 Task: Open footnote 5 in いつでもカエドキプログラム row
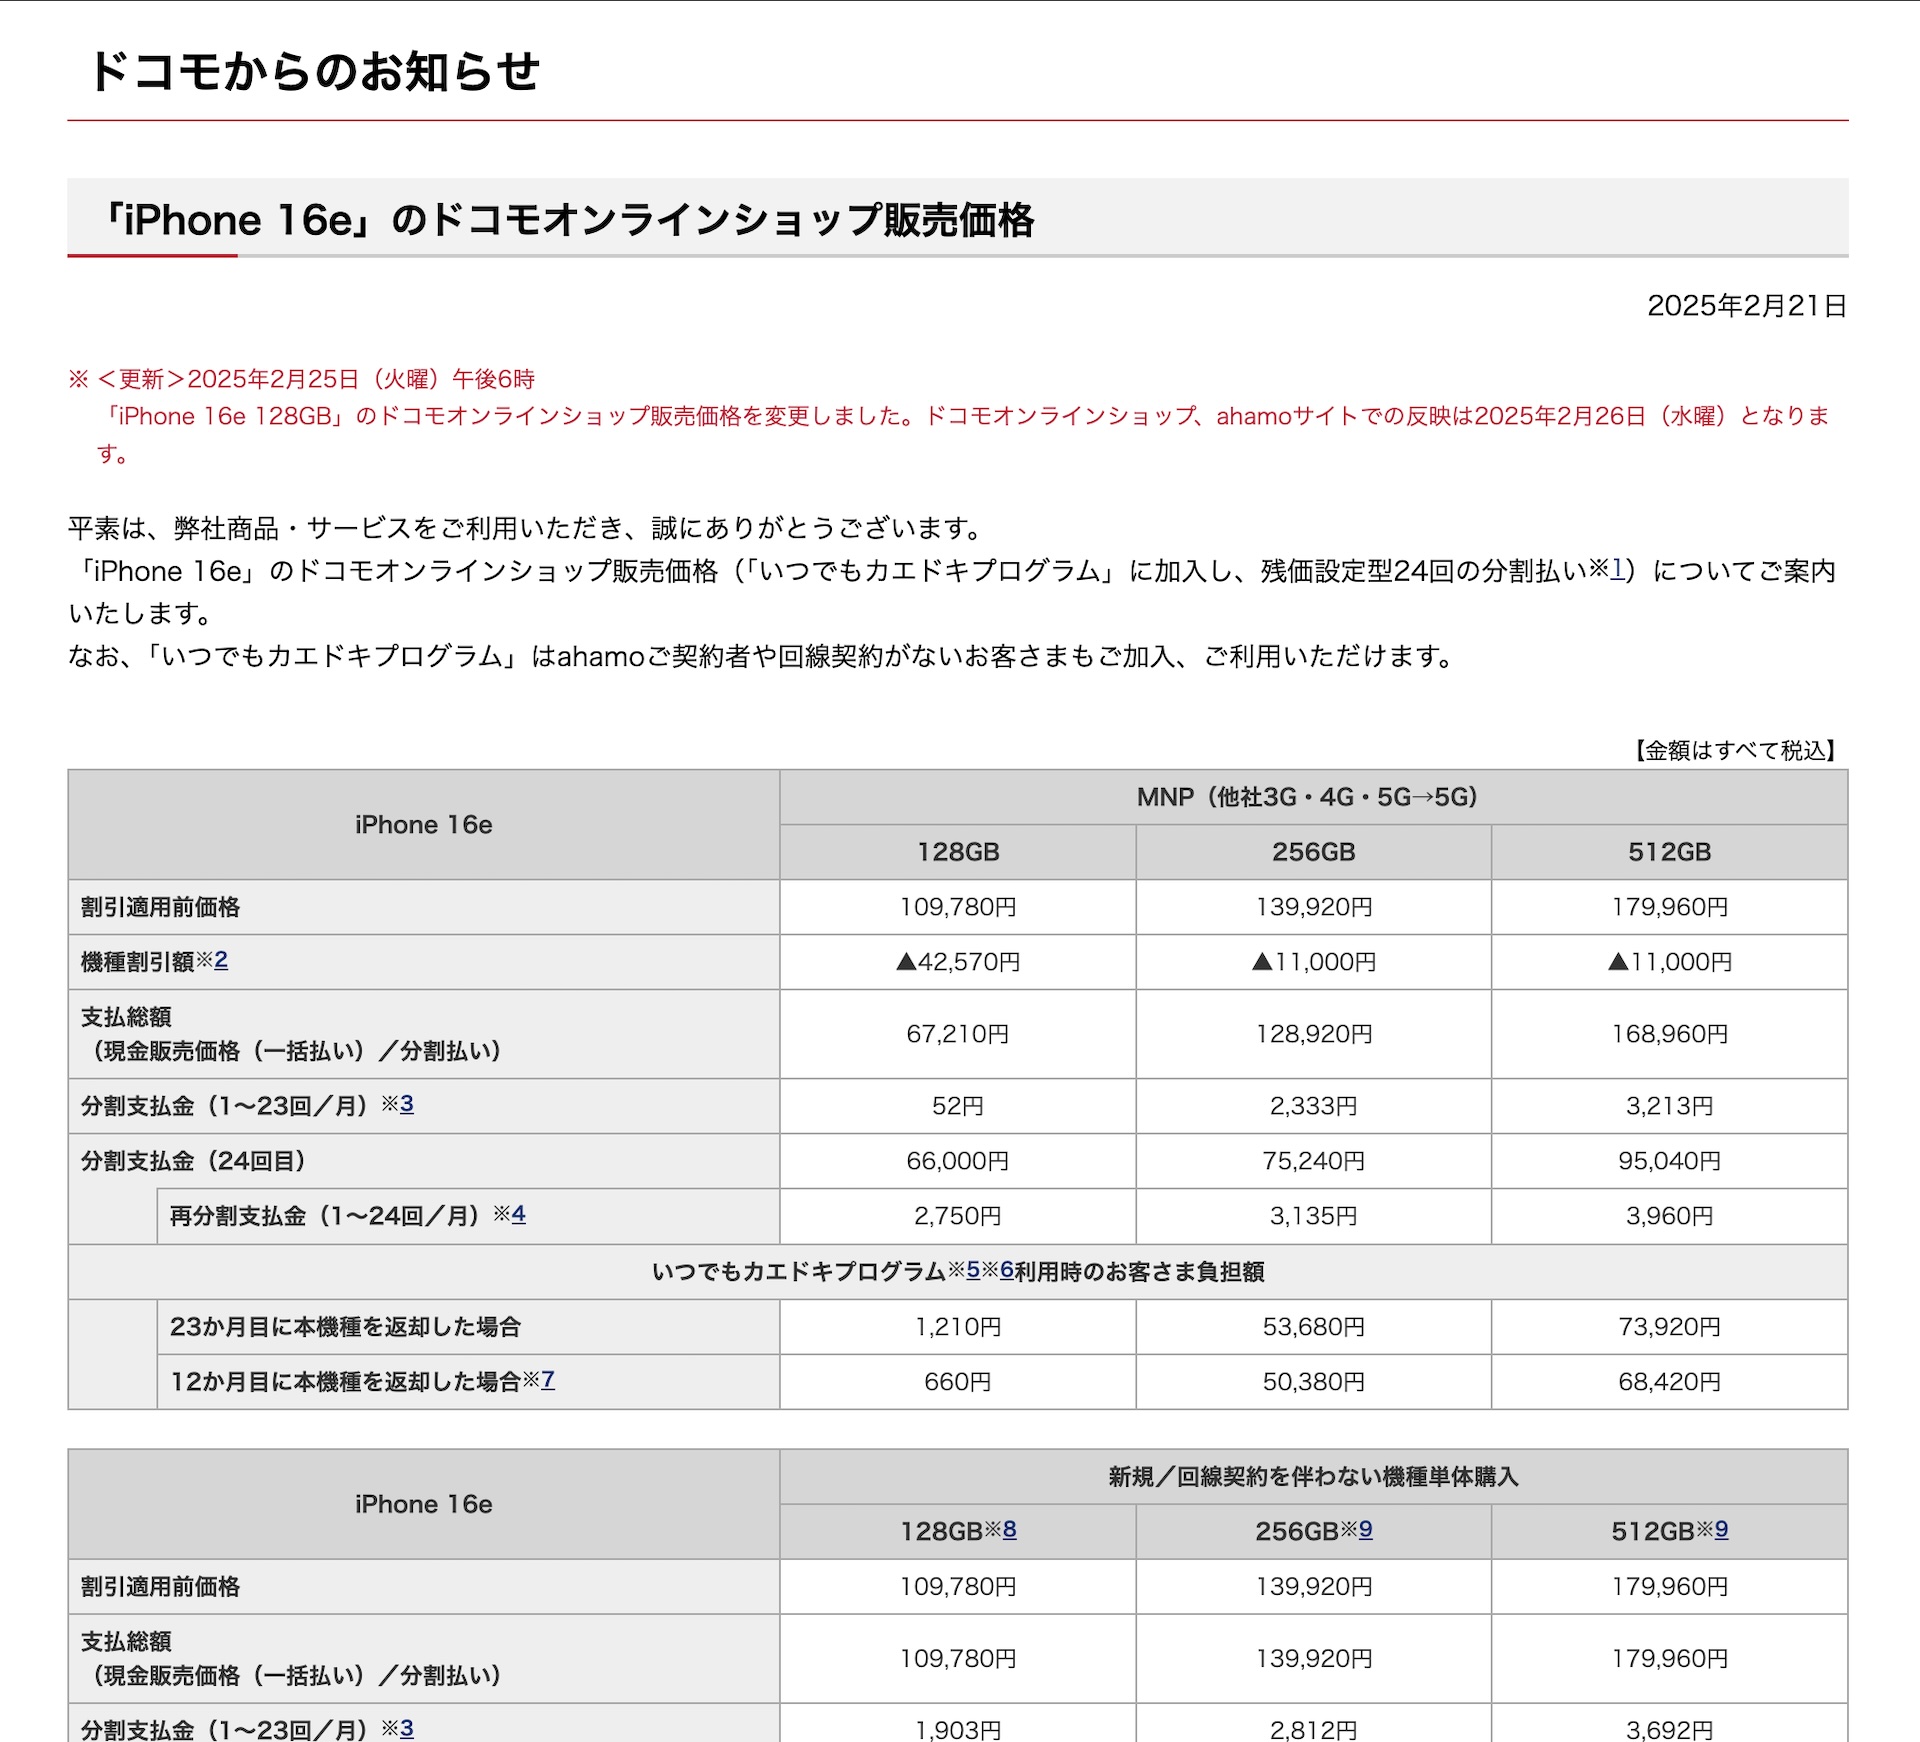click(973, 1270)
